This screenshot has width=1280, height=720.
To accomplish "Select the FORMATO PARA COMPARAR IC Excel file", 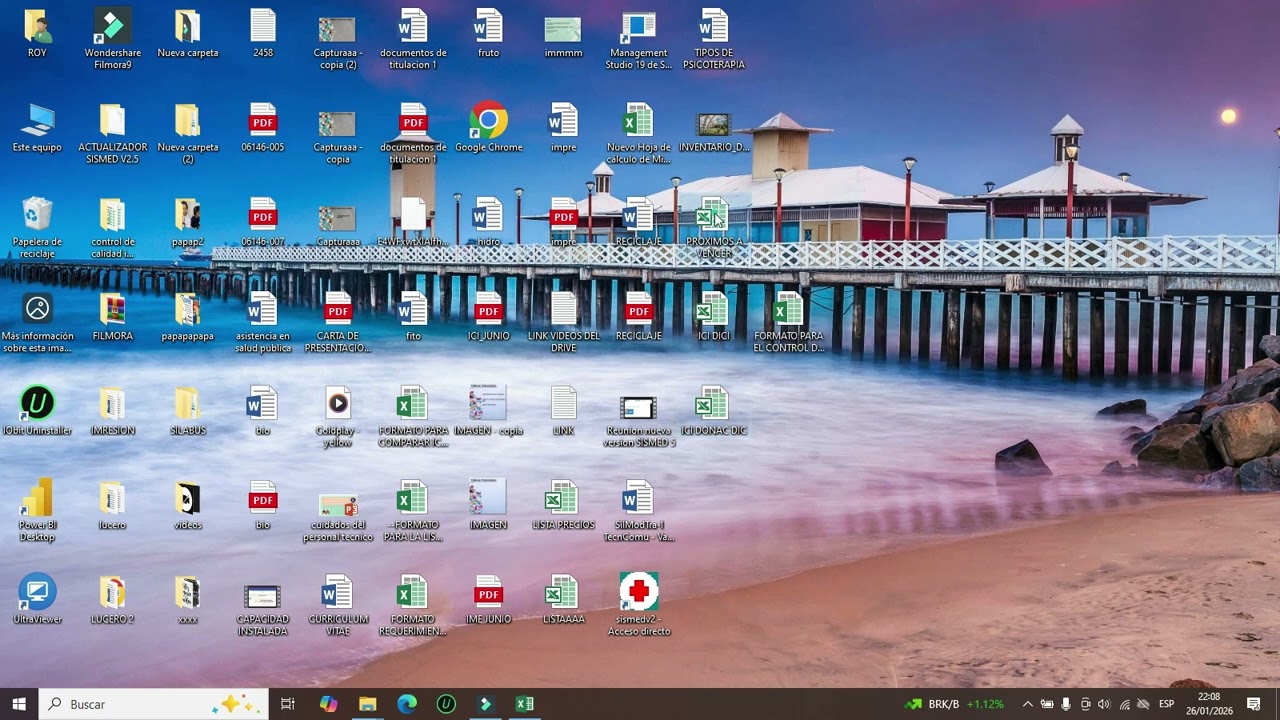I will pos(413,417).
